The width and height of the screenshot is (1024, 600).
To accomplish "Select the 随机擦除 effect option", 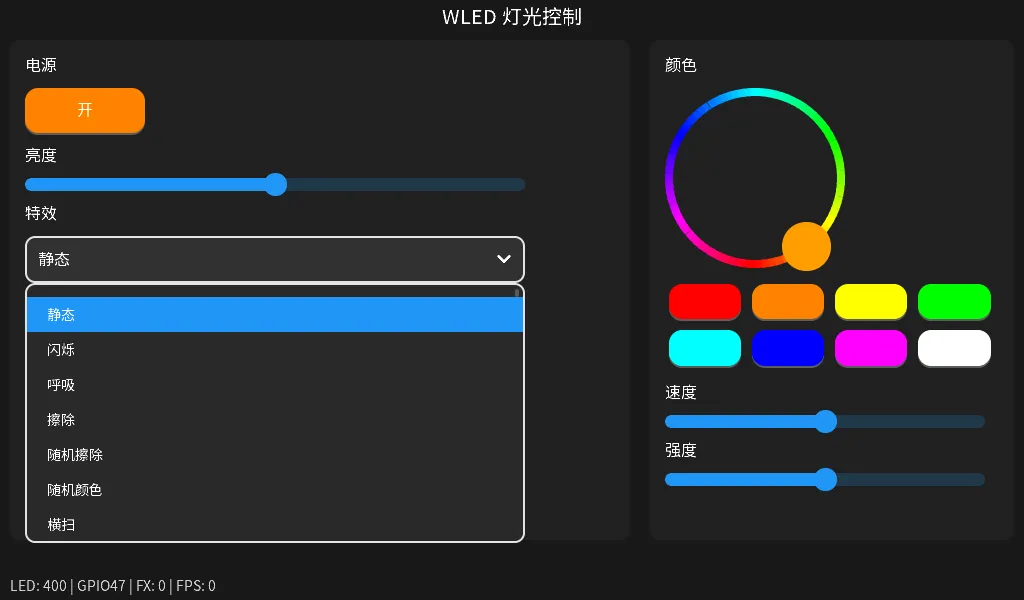I will point(275,455).
